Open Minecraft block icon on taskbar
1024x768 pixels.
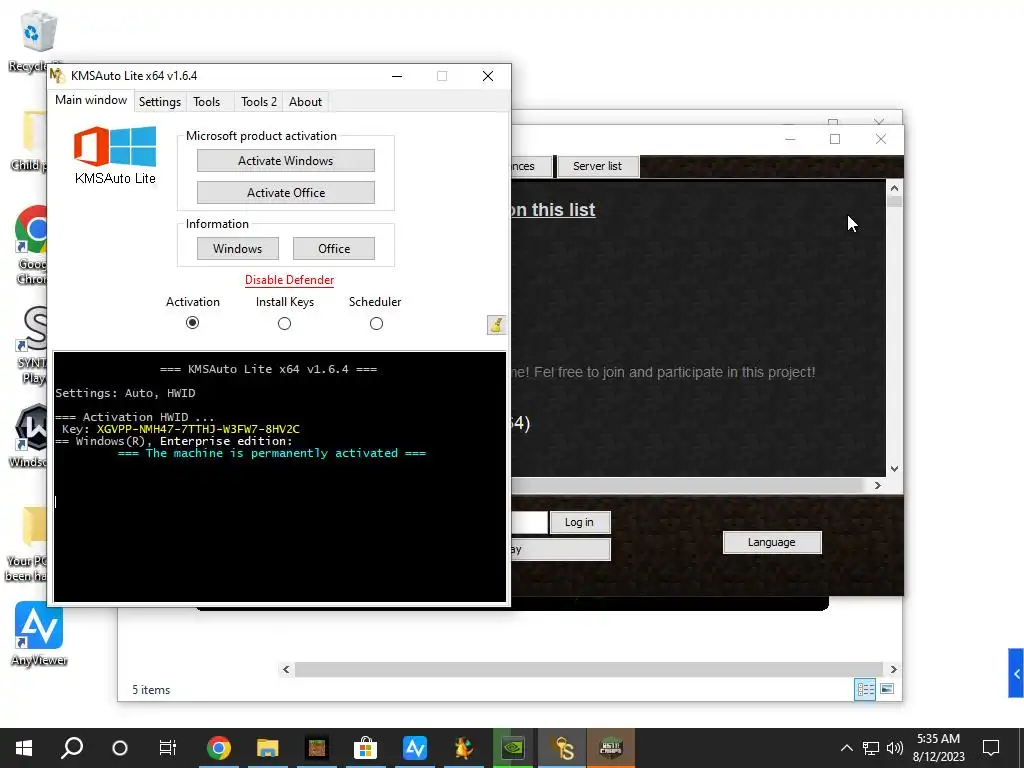[317, 748]
